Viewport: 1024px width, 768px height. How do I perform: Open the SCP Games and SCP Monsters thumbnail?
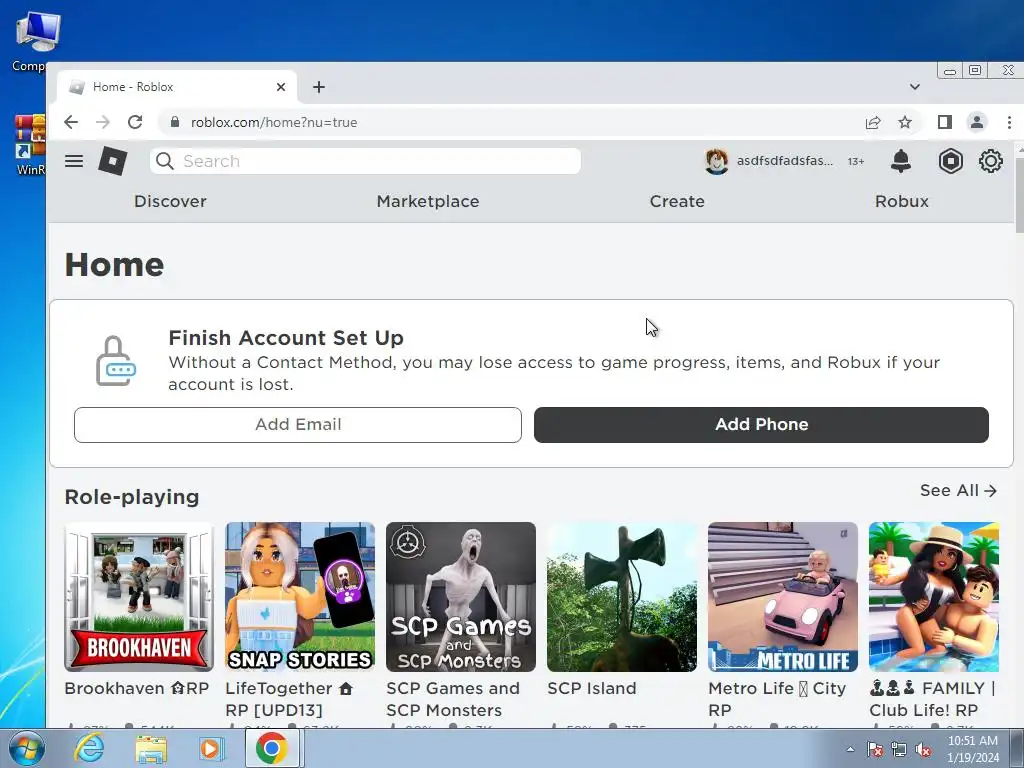click(460, 596)
